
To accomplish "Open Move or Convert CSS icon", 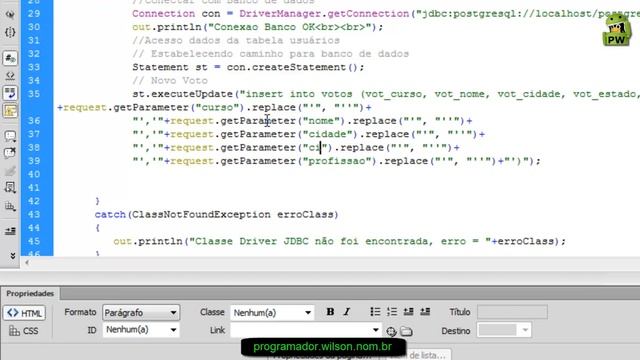I will [x=10, y=206].
